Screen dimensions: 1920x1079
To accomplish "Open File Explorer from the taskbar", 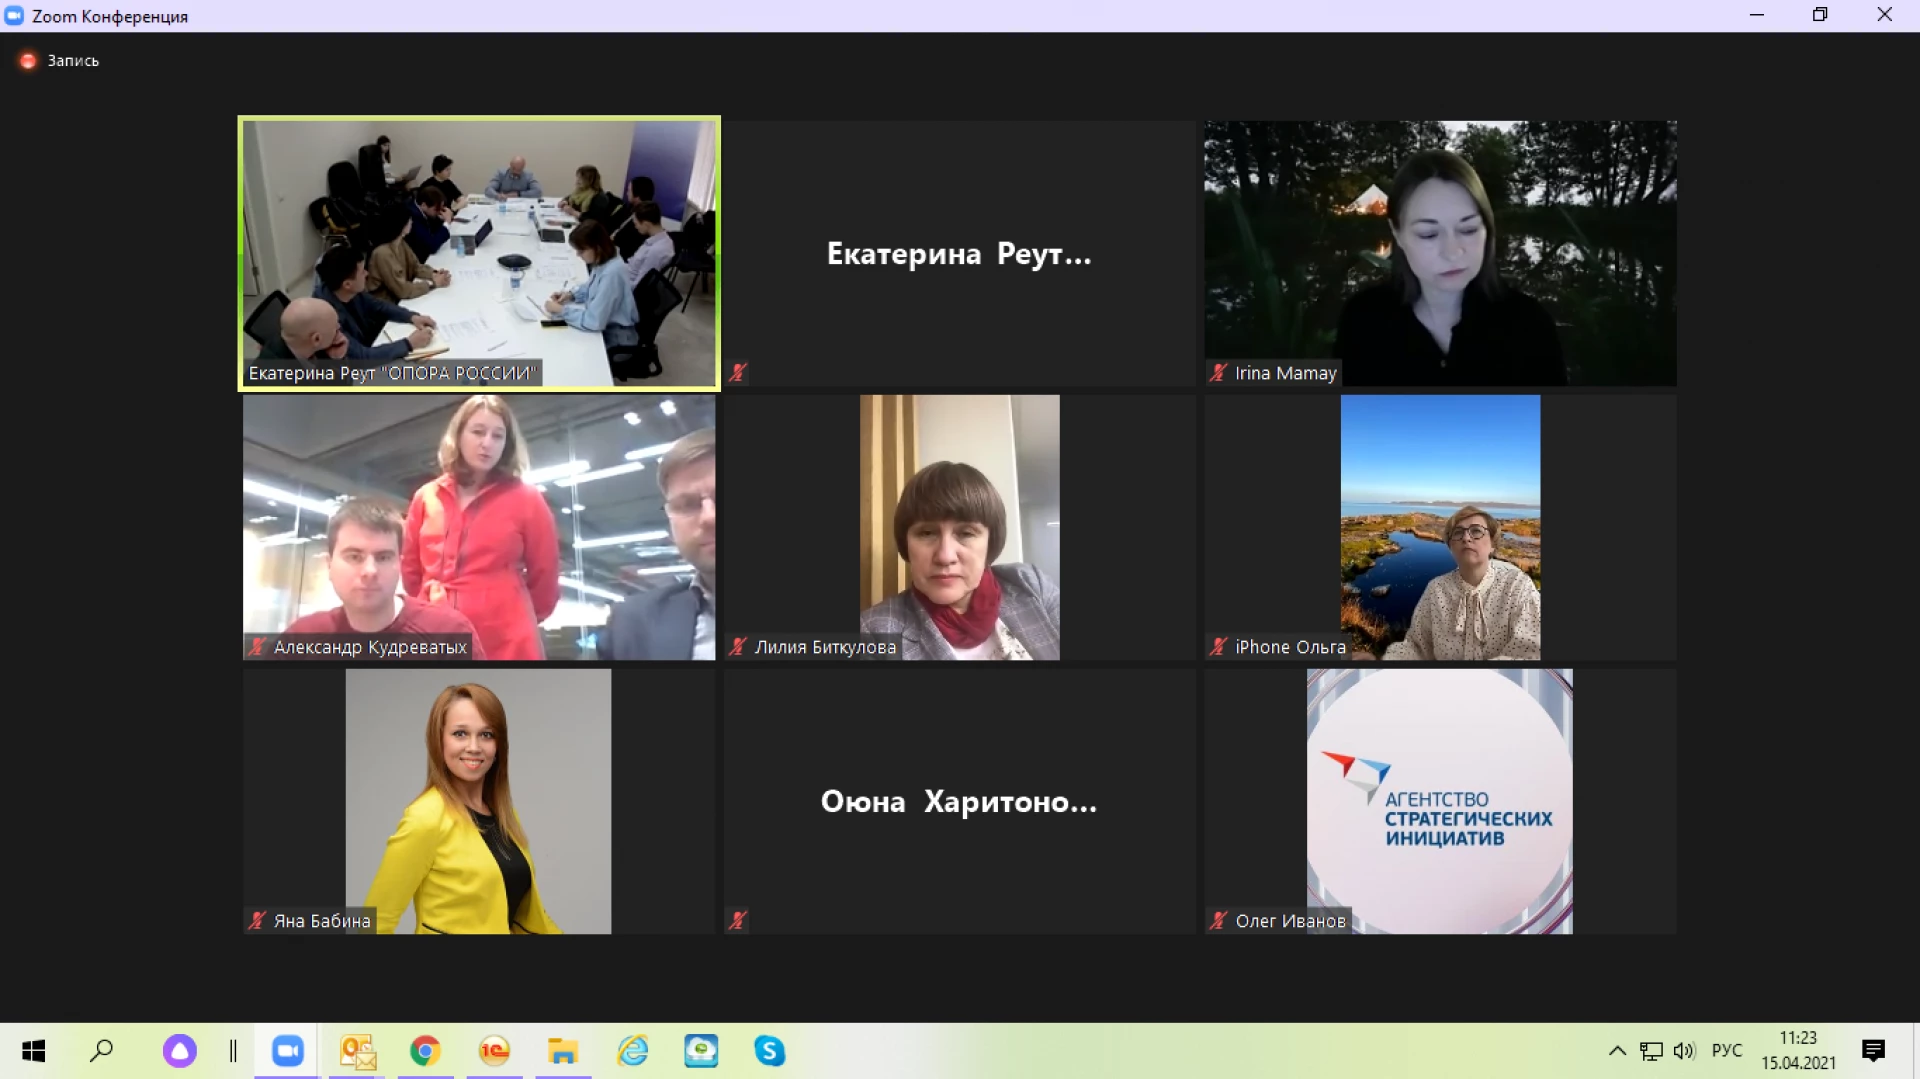I will [563, 1051].
